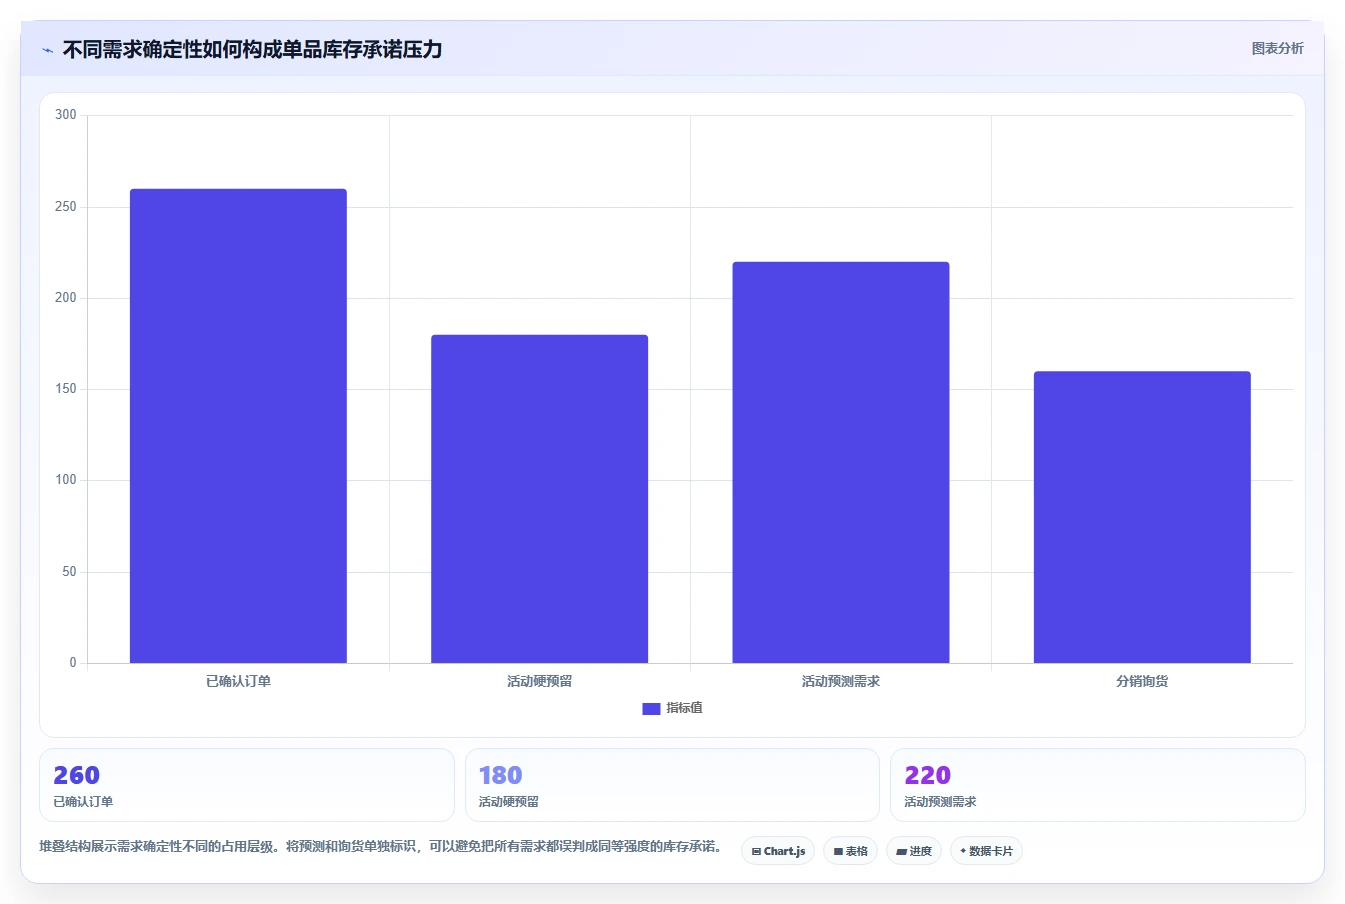Select the 分销询货 bar in chart
Viewport: 1345px width, 904px height.
tap(1142, 517)
